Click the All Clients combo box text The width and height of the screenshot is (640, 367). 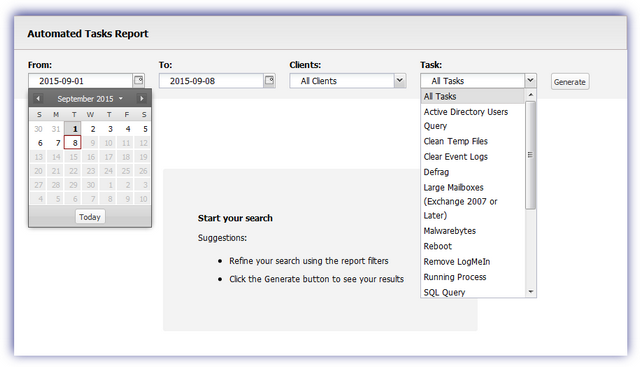[319, 81]
